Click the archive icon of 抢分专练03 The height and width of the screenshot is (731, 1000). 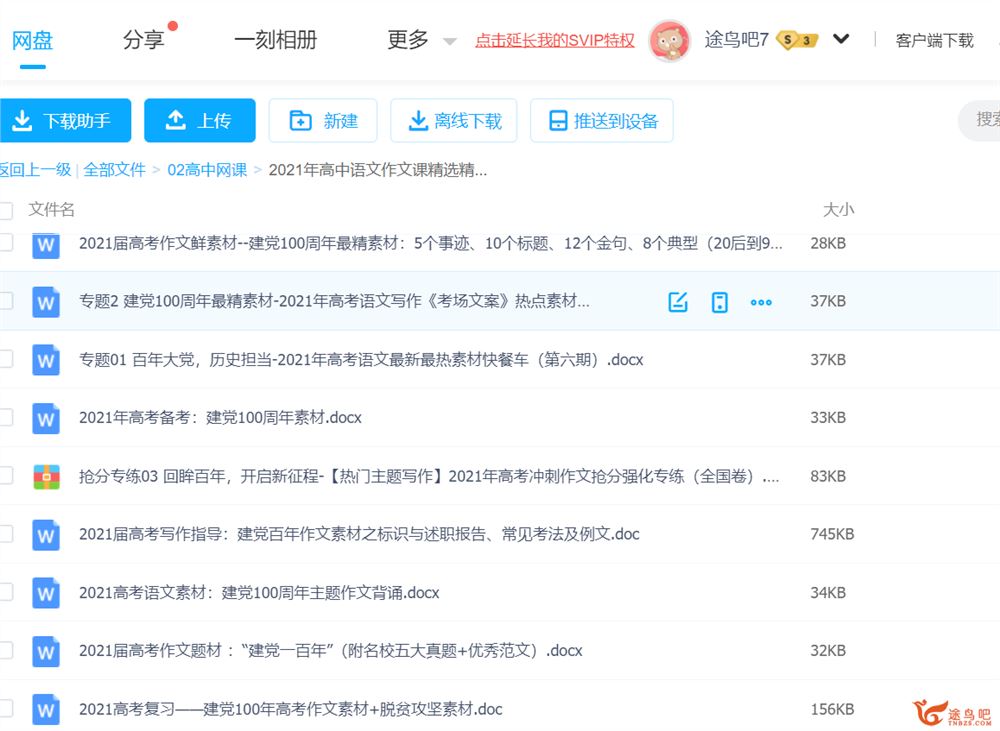pyautogui.click(x=46, y=477)
